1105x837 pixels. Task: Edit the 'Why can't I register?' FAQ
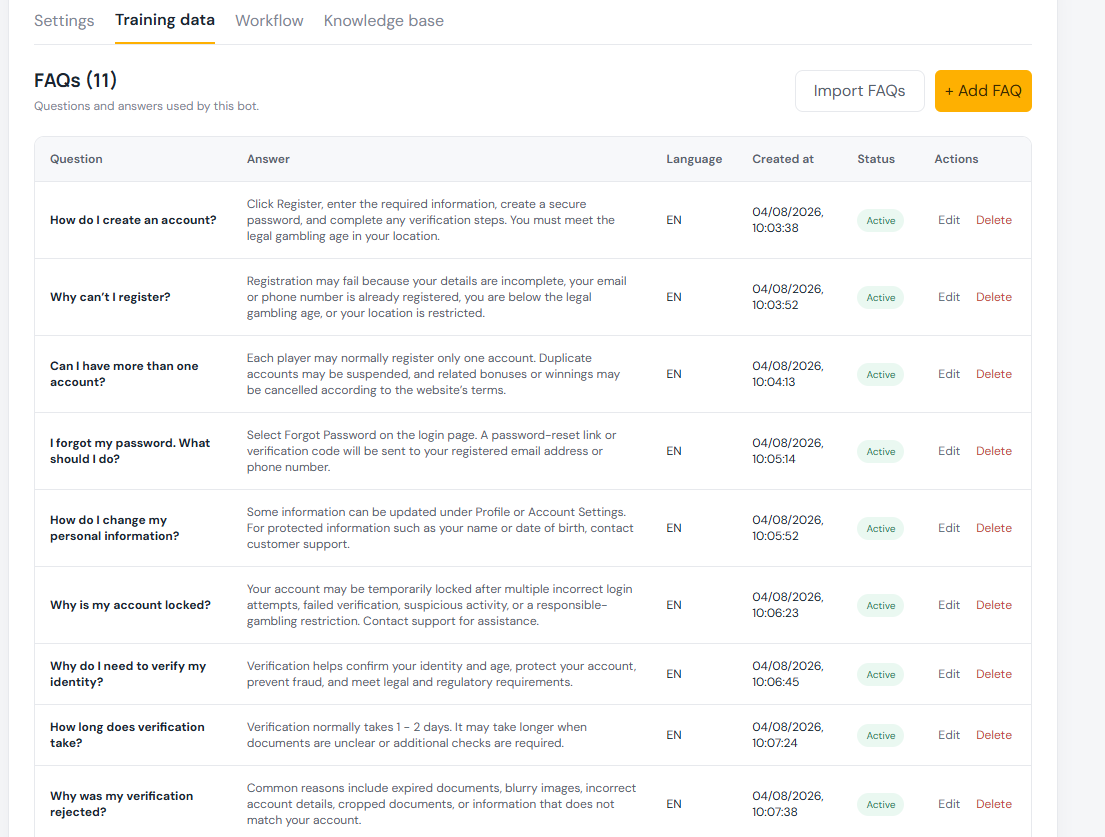[949, 297]
